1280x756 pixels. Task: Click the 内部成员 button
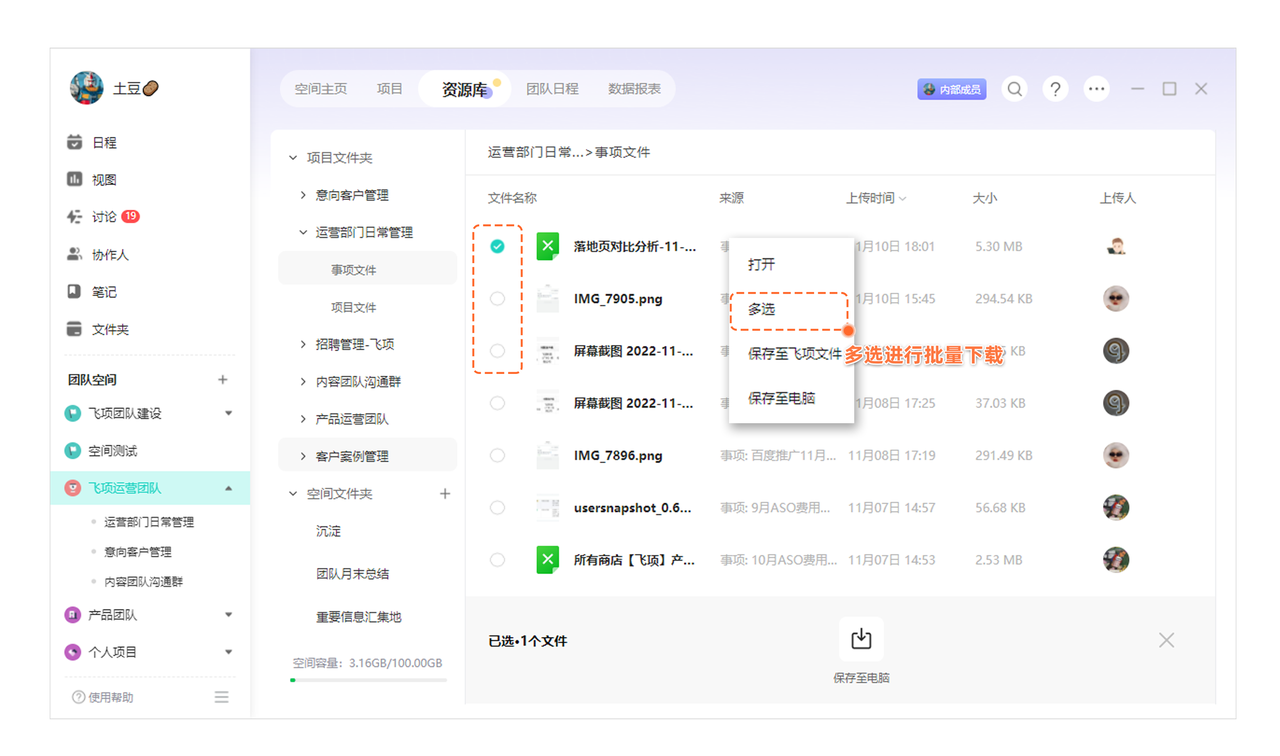click(952, 89)
